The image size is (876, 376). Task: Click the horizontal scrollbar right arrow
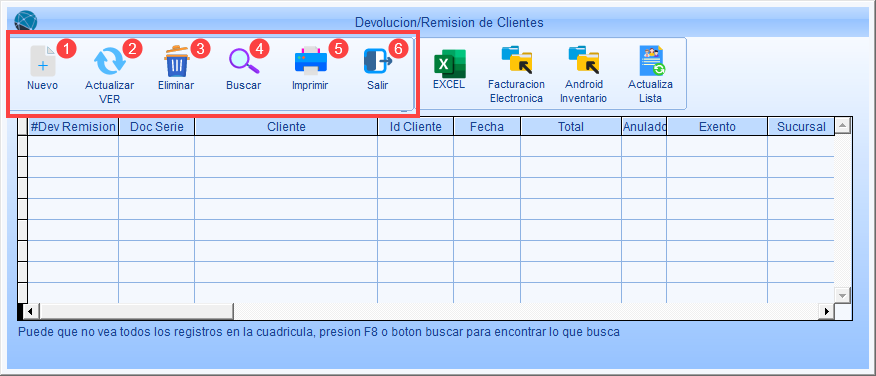825,311
